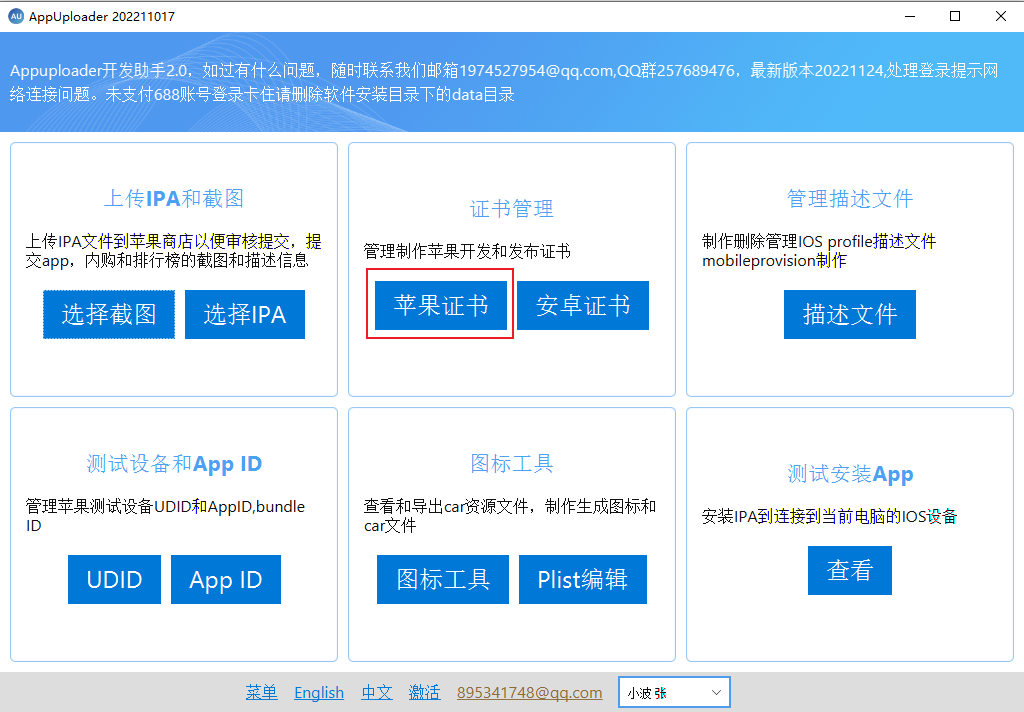Open the 895341748@qq.com email link
Screen dimensions: 1024x712
click(529, 692)
